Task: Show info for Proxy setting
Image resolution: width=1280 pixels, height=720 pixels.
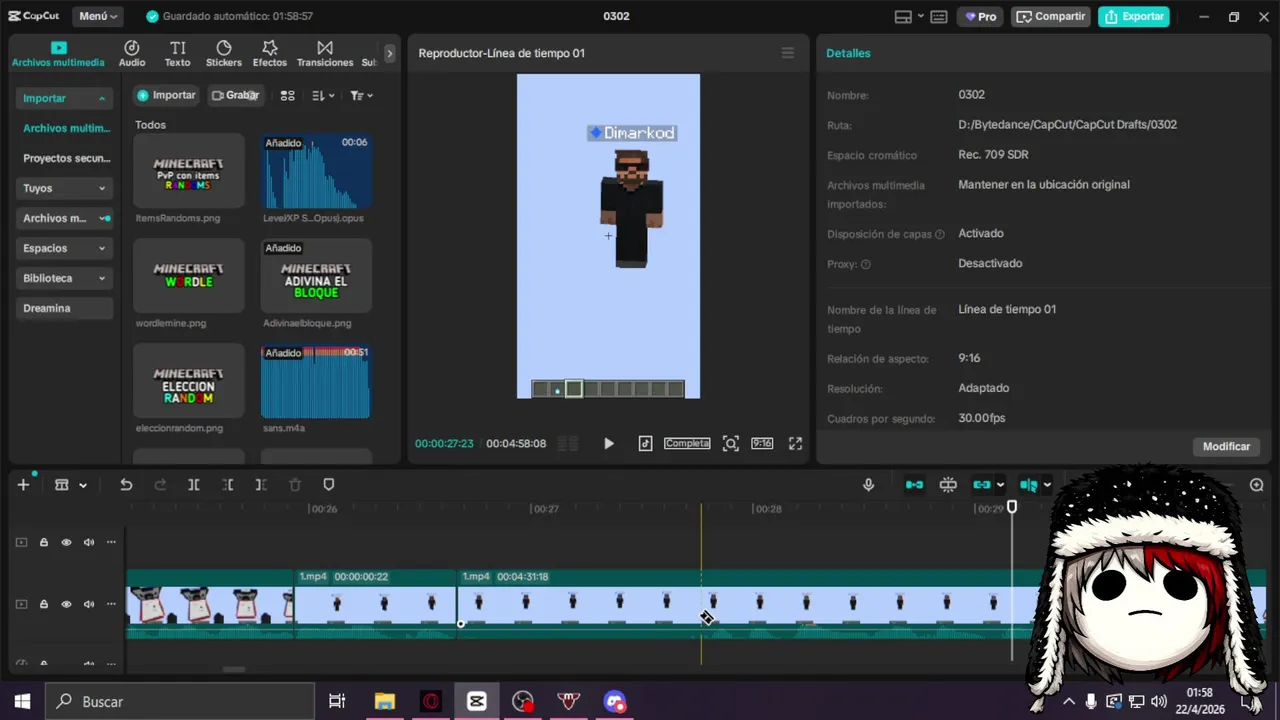Action: [x=866, y=264]
